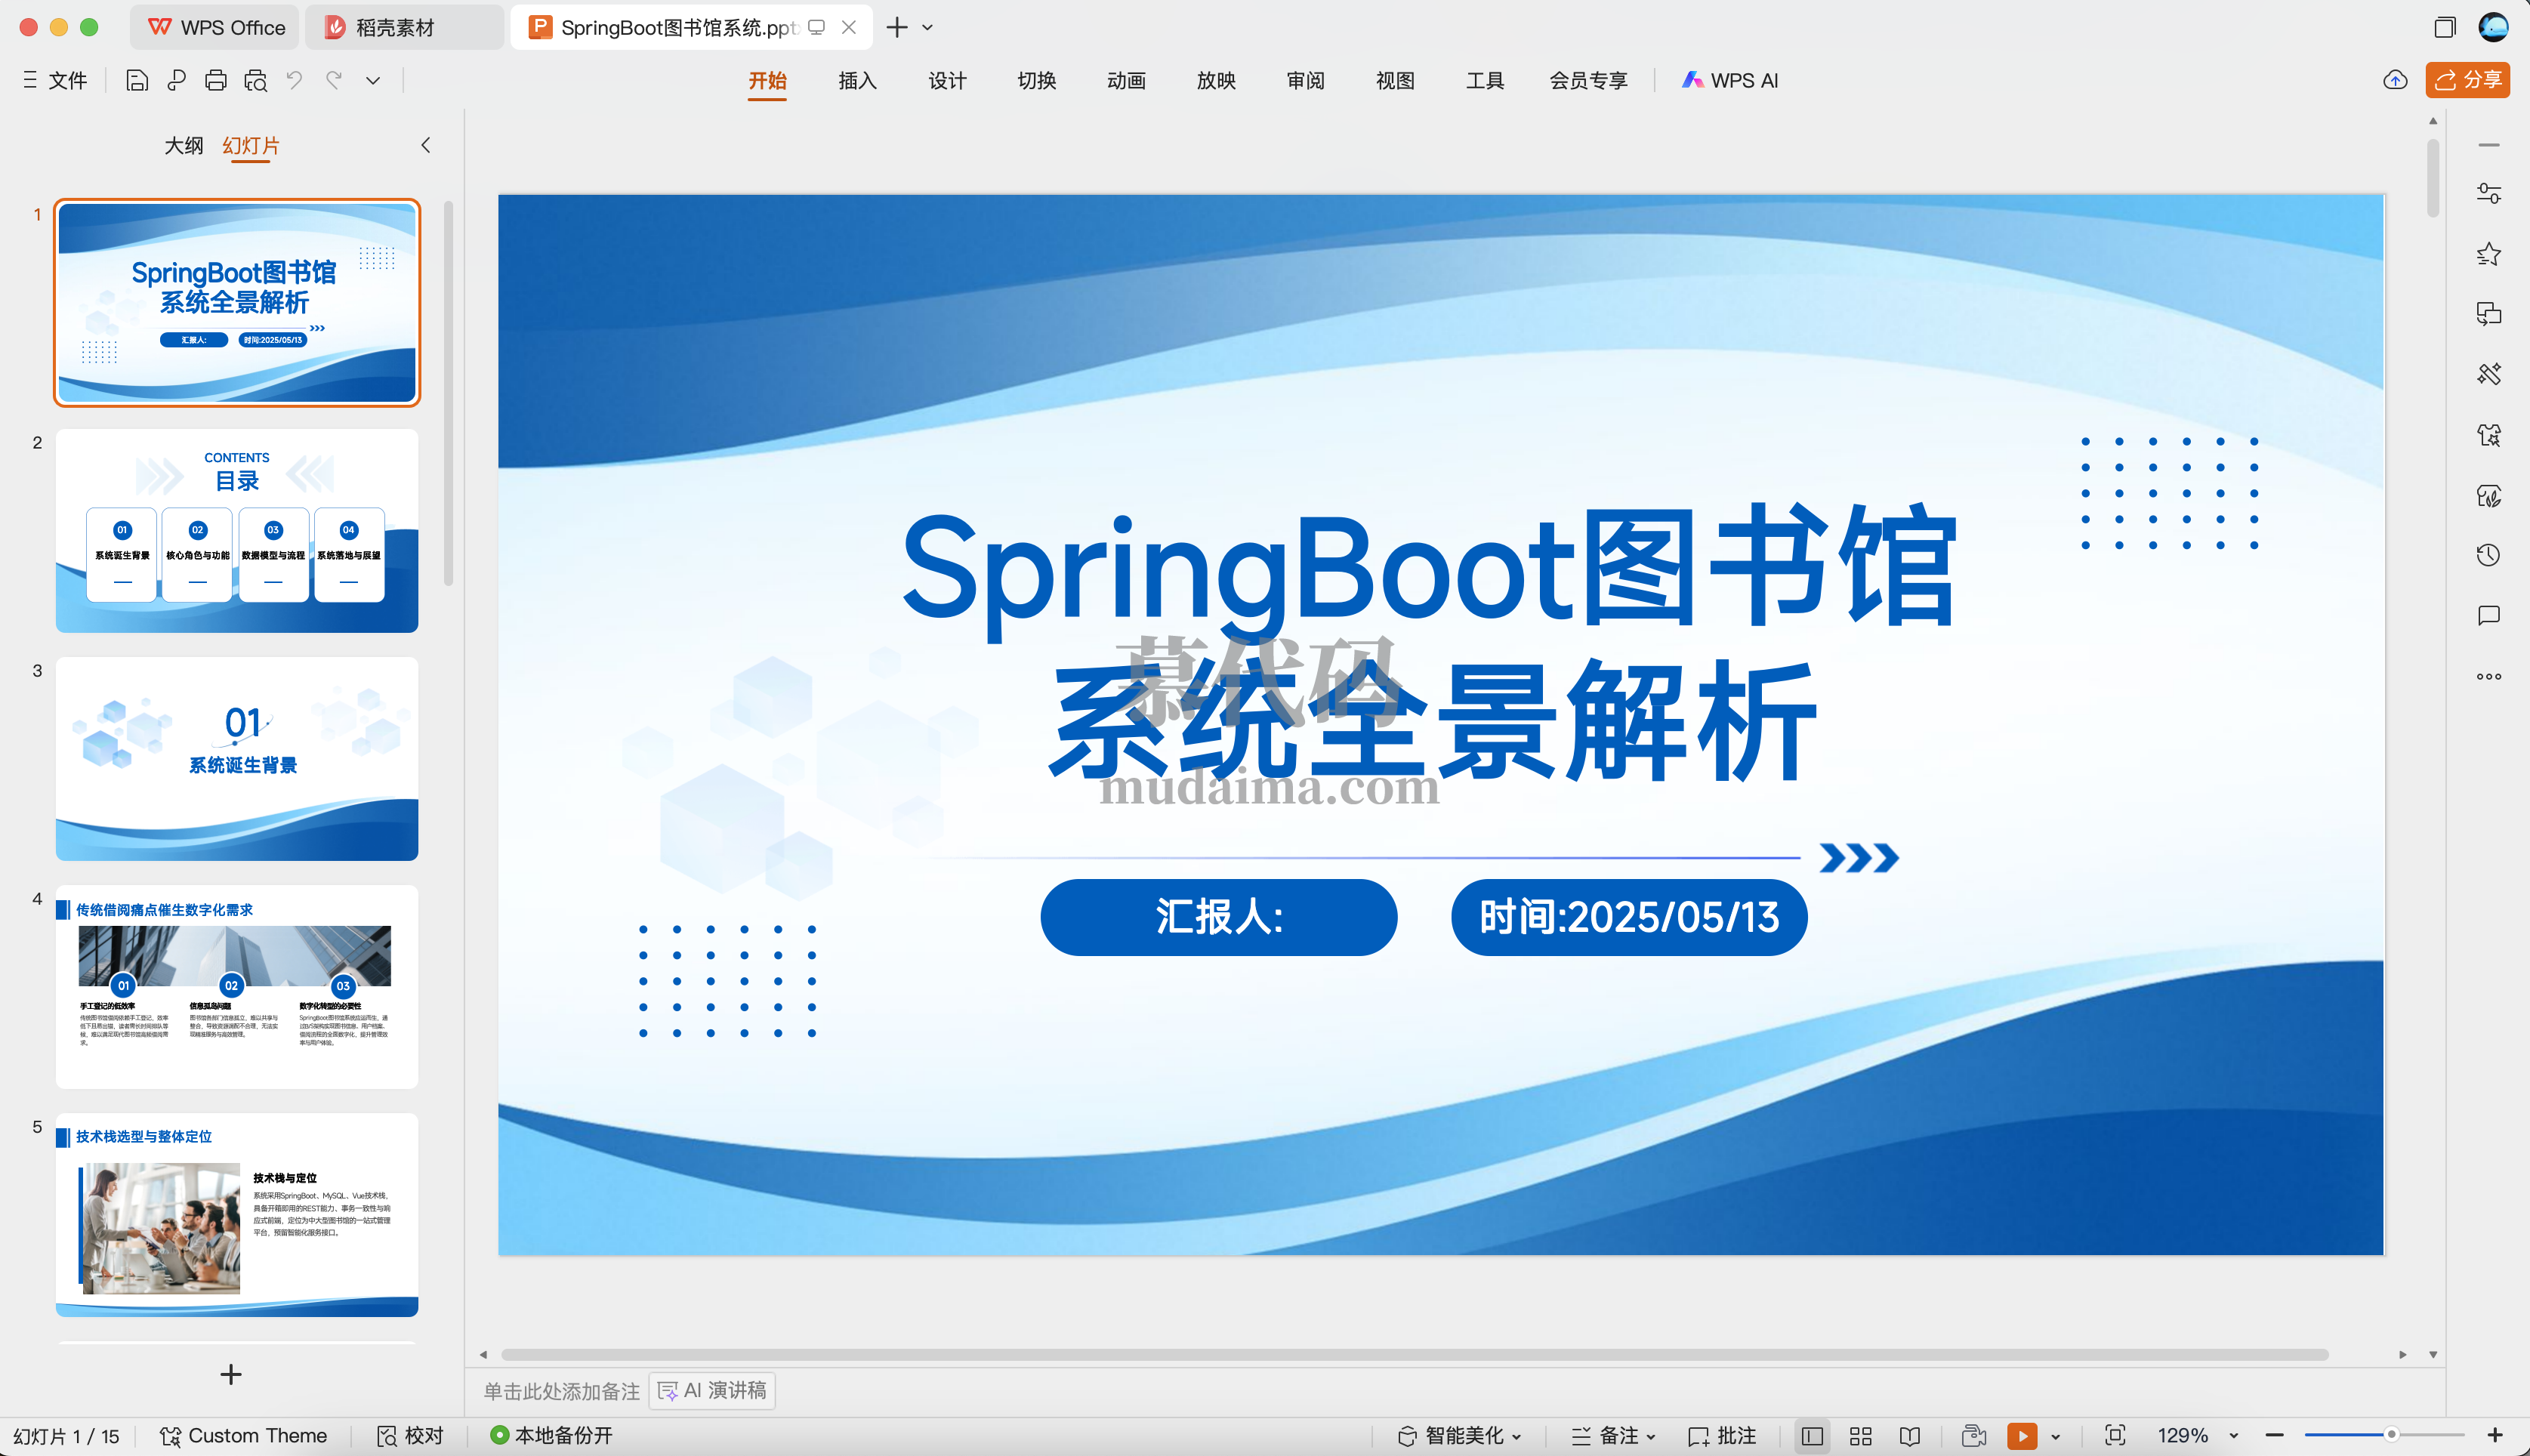The height and width of the screenshot is (1456, 2530).
Task: Click the Undo icon
Action: tap(292, 80)
